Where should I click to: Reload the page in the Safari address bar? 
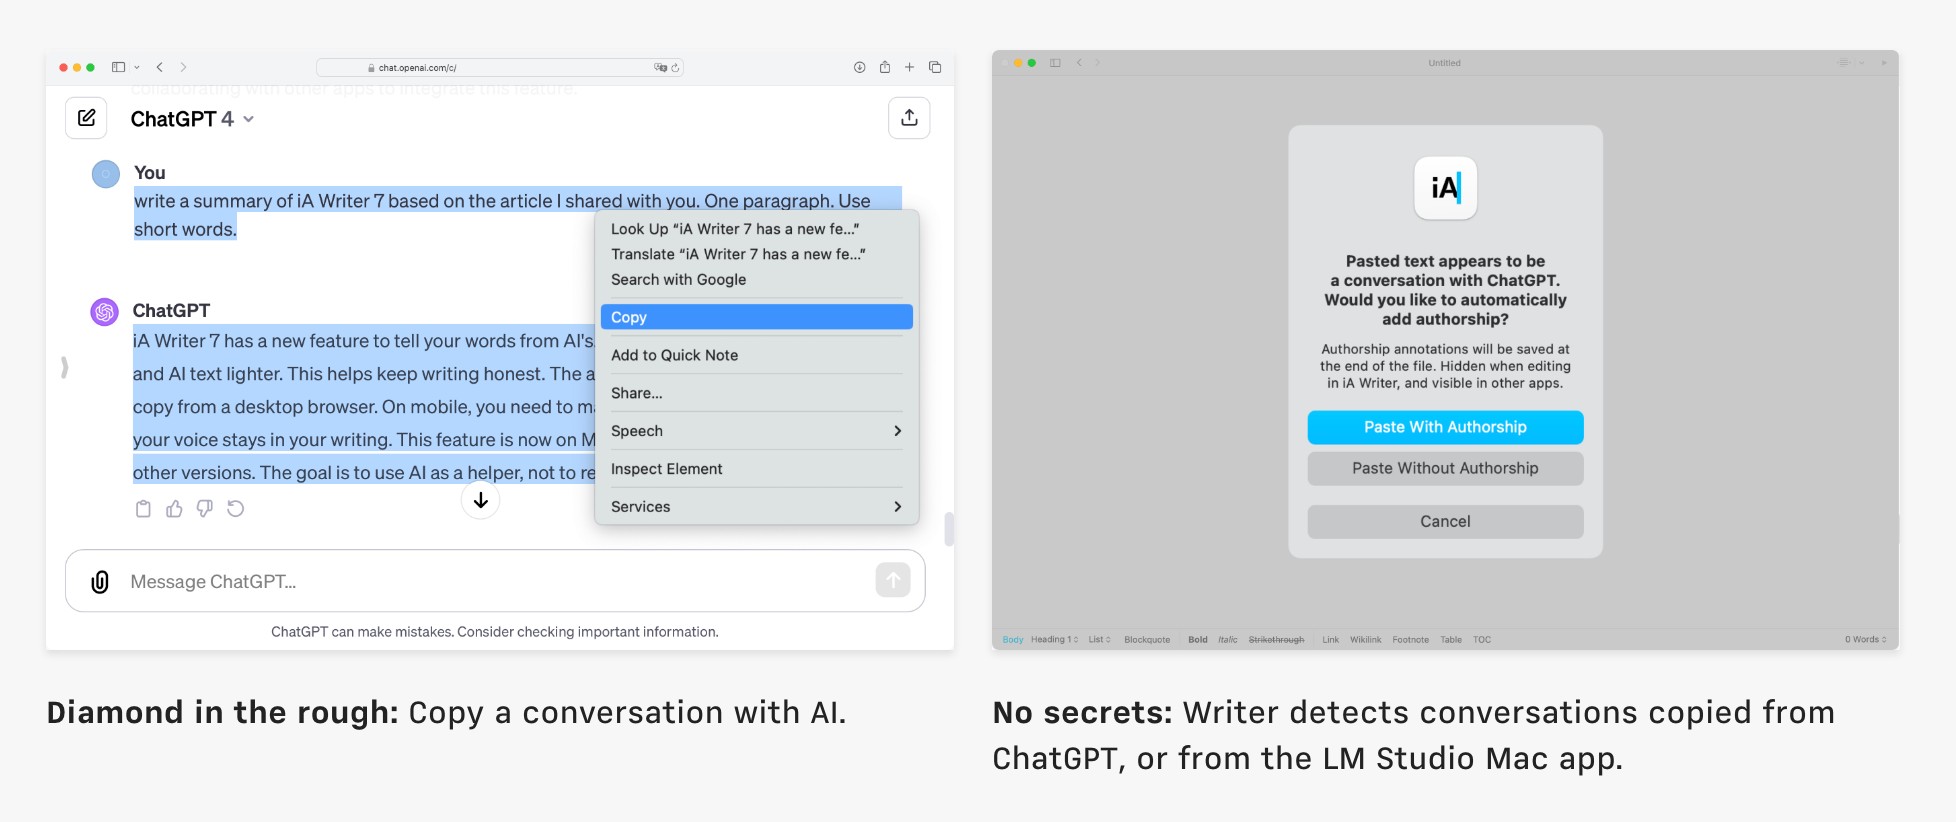click(676, 68)
